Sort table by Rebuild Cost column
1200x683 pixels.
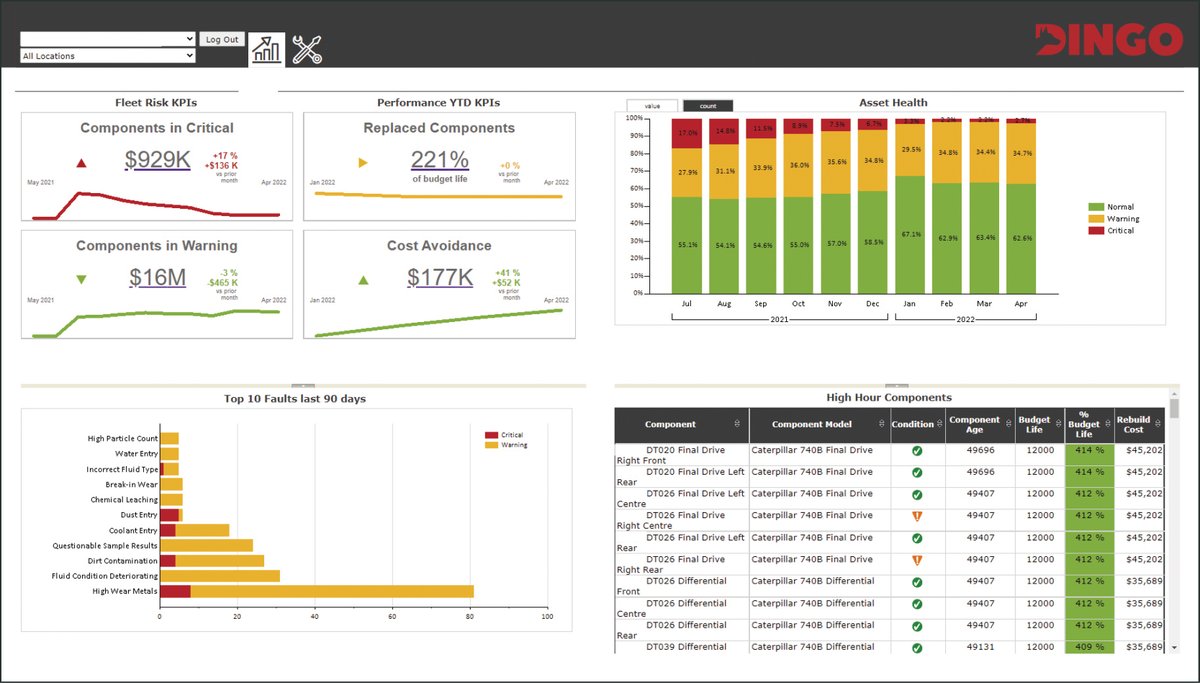1158,425
